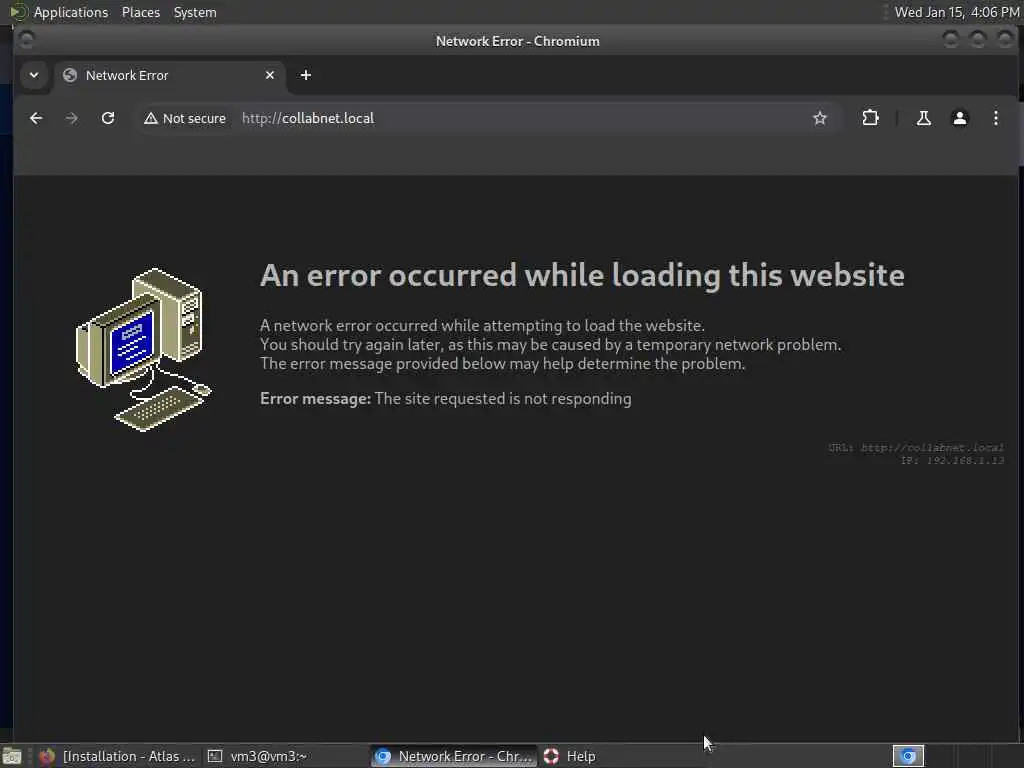Open a new tab with plus button
1024x768 pixels.
(306, 75)
